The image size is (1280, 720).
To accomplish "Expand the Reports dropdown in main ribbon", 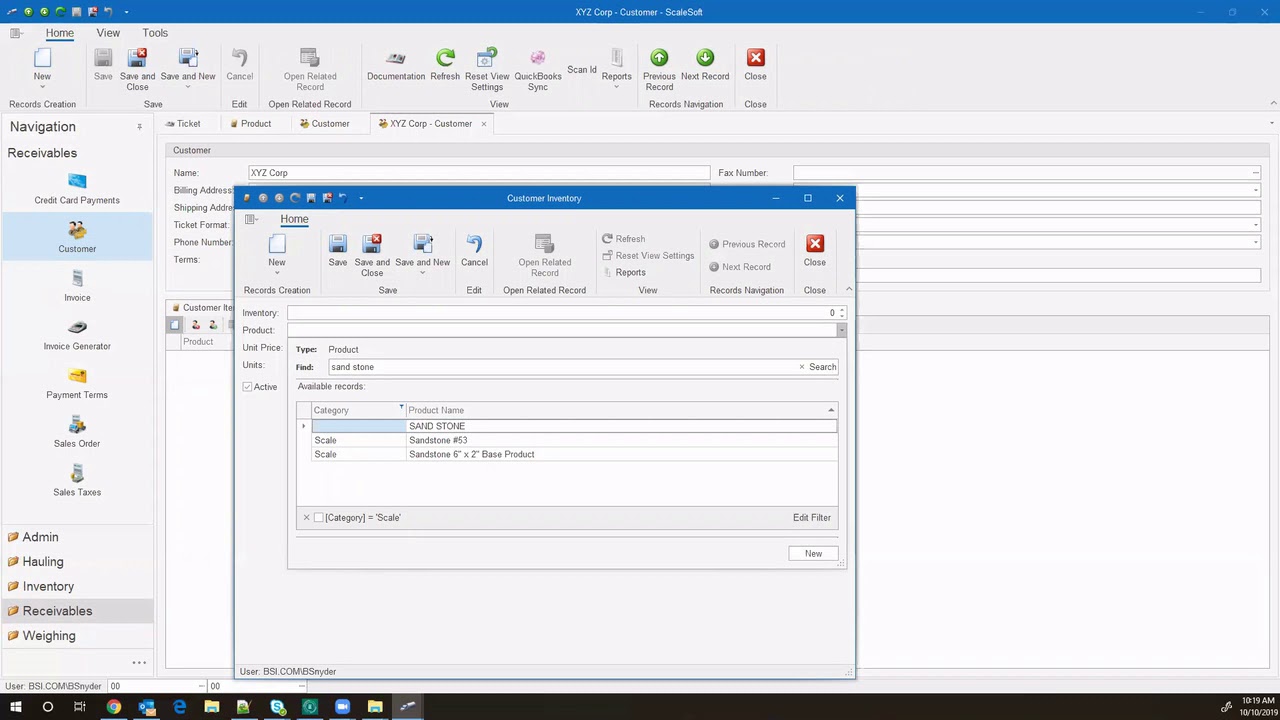I will click(617, 87).
